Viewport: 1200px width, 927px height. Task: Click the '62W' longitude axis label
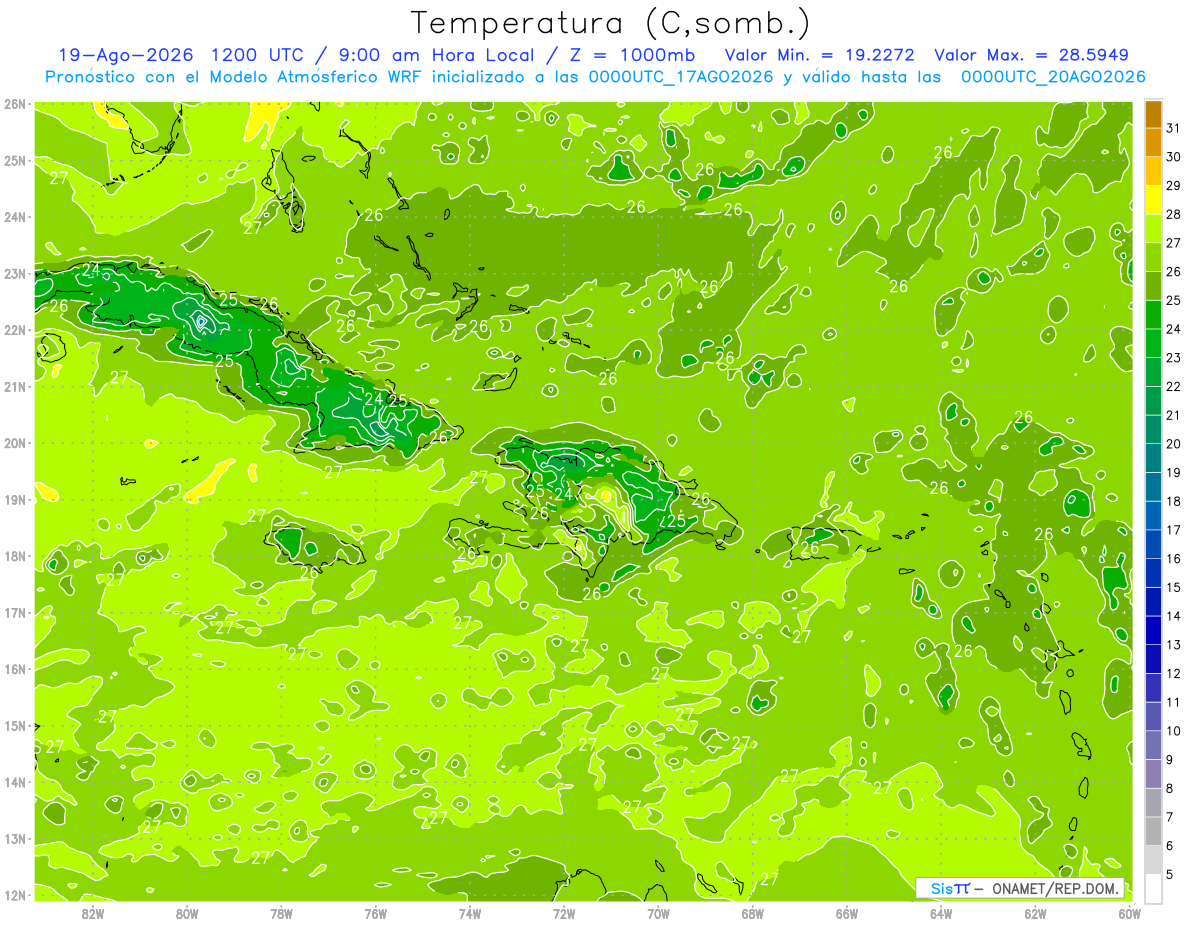pyautogui.click(x=1035, y=913)
